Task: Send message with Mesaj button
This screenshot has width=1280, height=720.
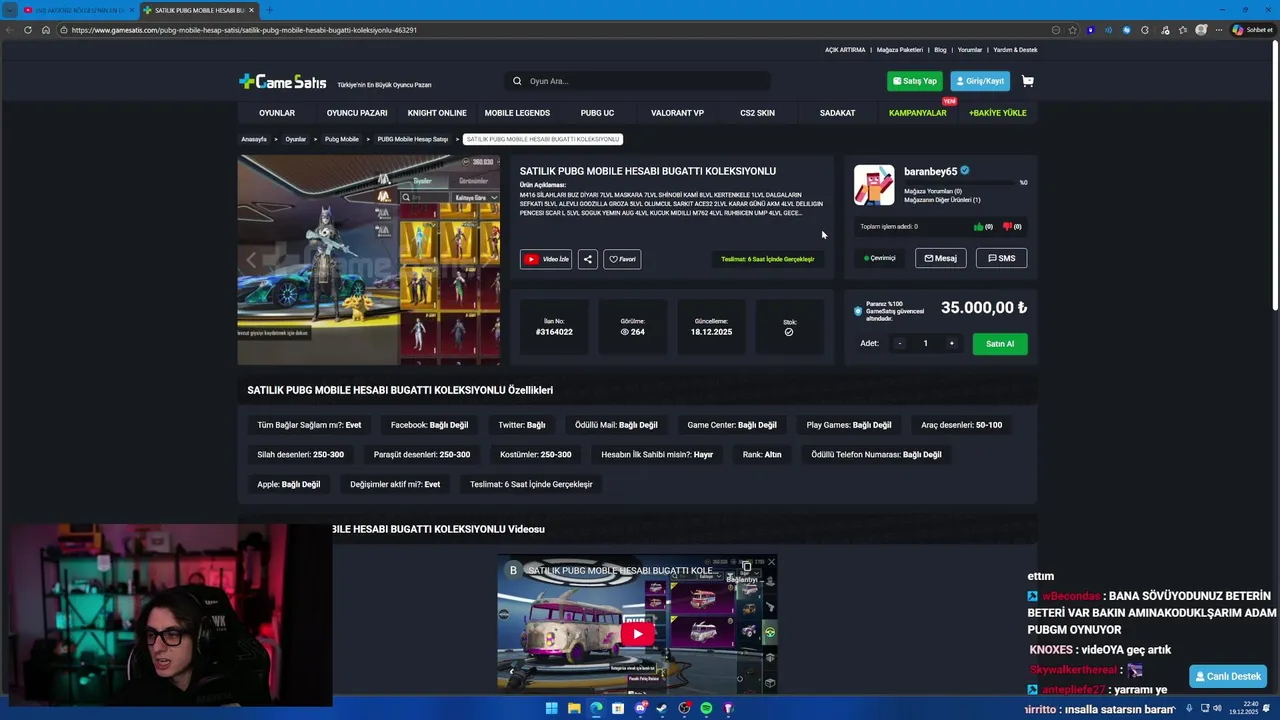Action: [x=940, y=258]
